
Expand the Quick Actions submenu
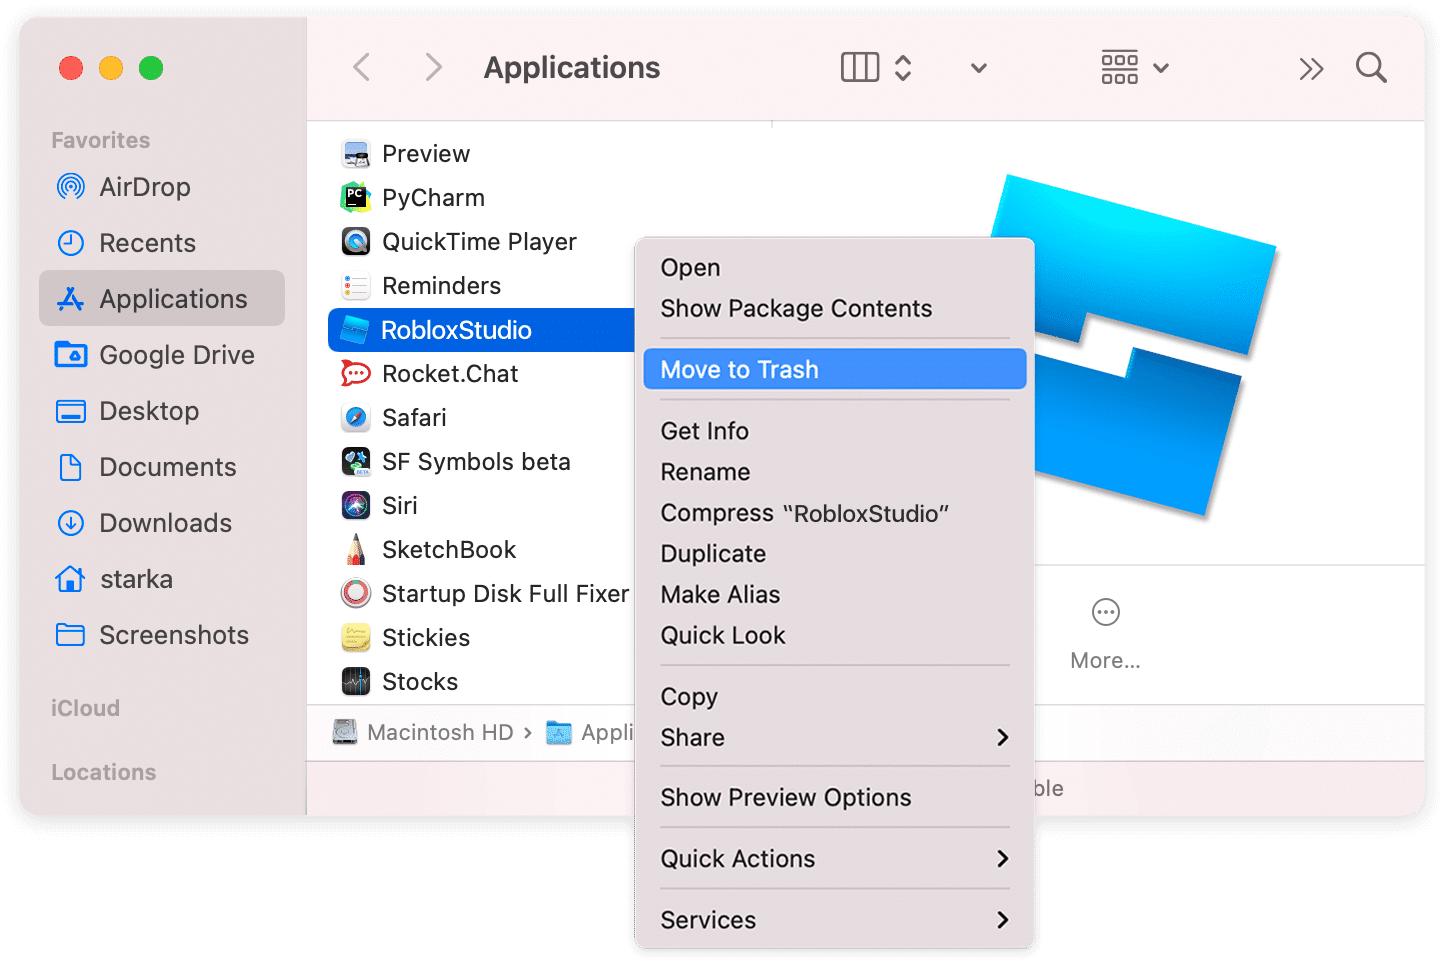click(1002, 859)
